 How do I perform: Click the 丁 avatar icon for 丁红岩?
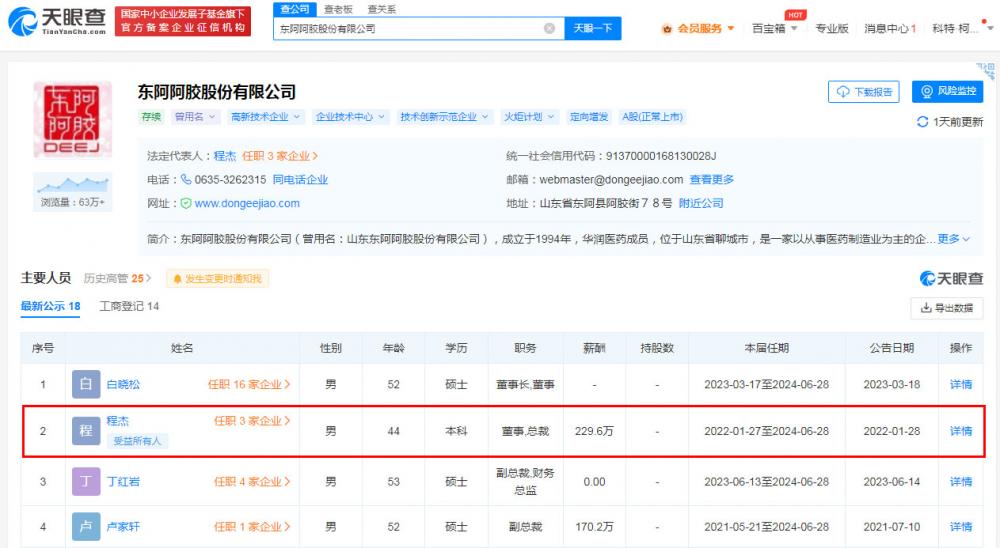tap(85, 482)
